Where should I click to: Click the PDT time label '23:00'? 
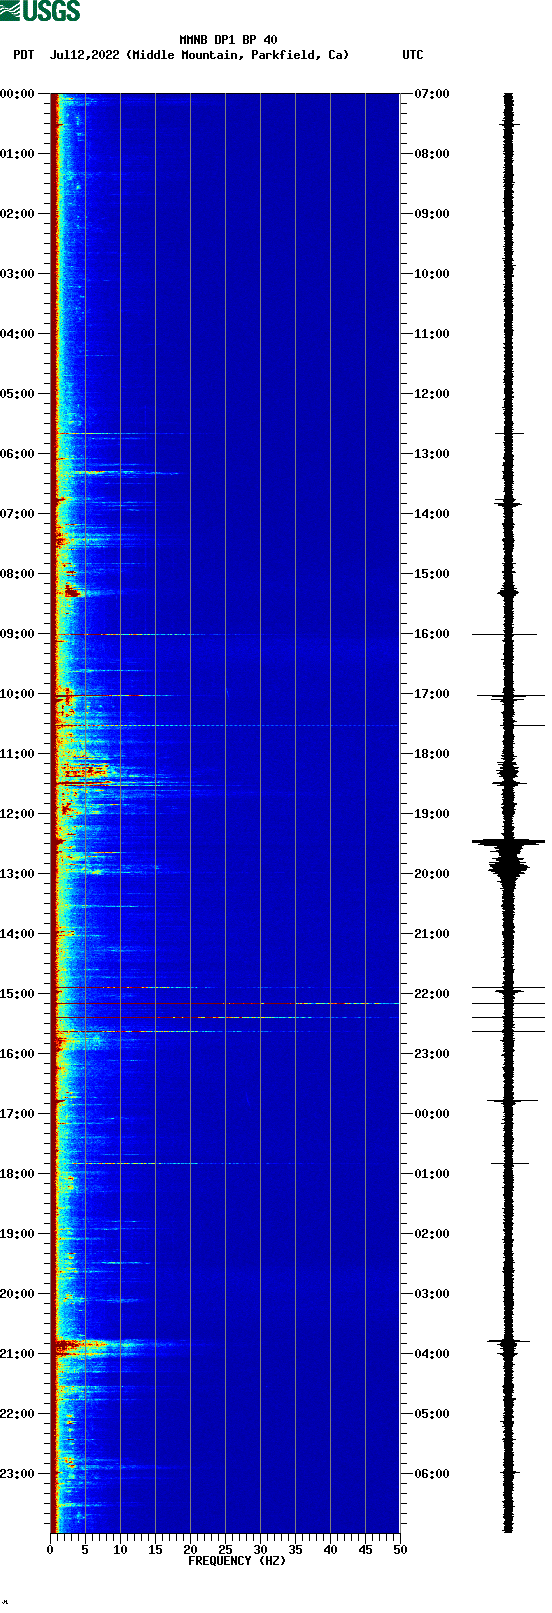(17, 1474)
